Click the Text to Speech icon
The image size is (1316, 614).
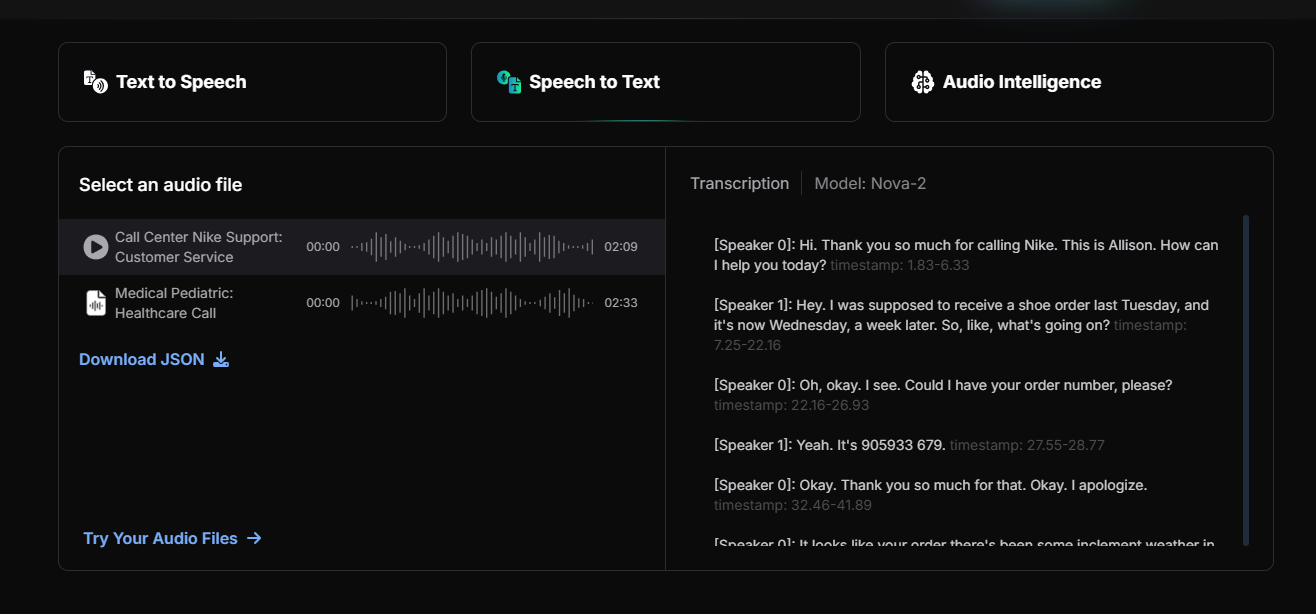(95, 82)
